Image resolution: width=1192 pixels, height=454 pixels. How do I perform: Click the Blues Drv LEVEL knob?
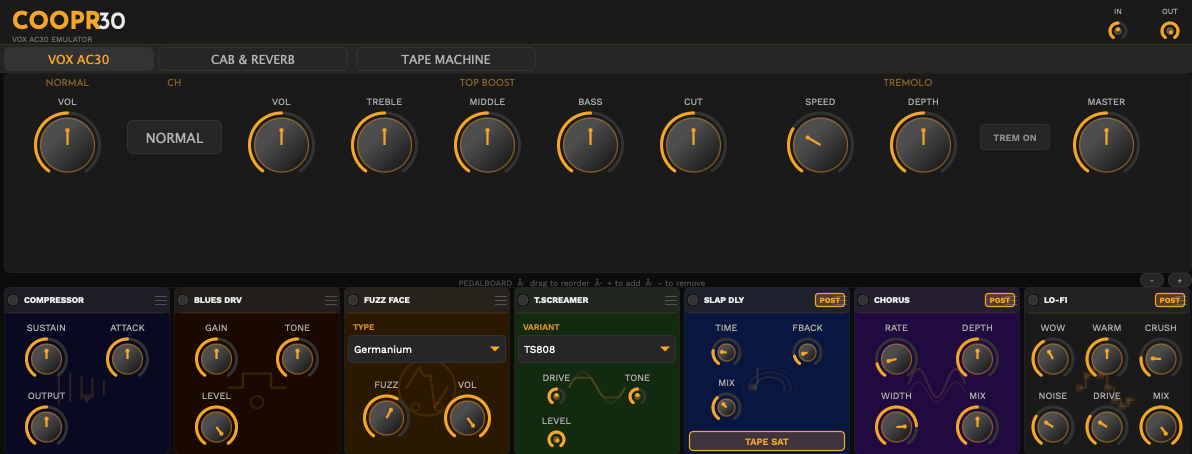217,426
